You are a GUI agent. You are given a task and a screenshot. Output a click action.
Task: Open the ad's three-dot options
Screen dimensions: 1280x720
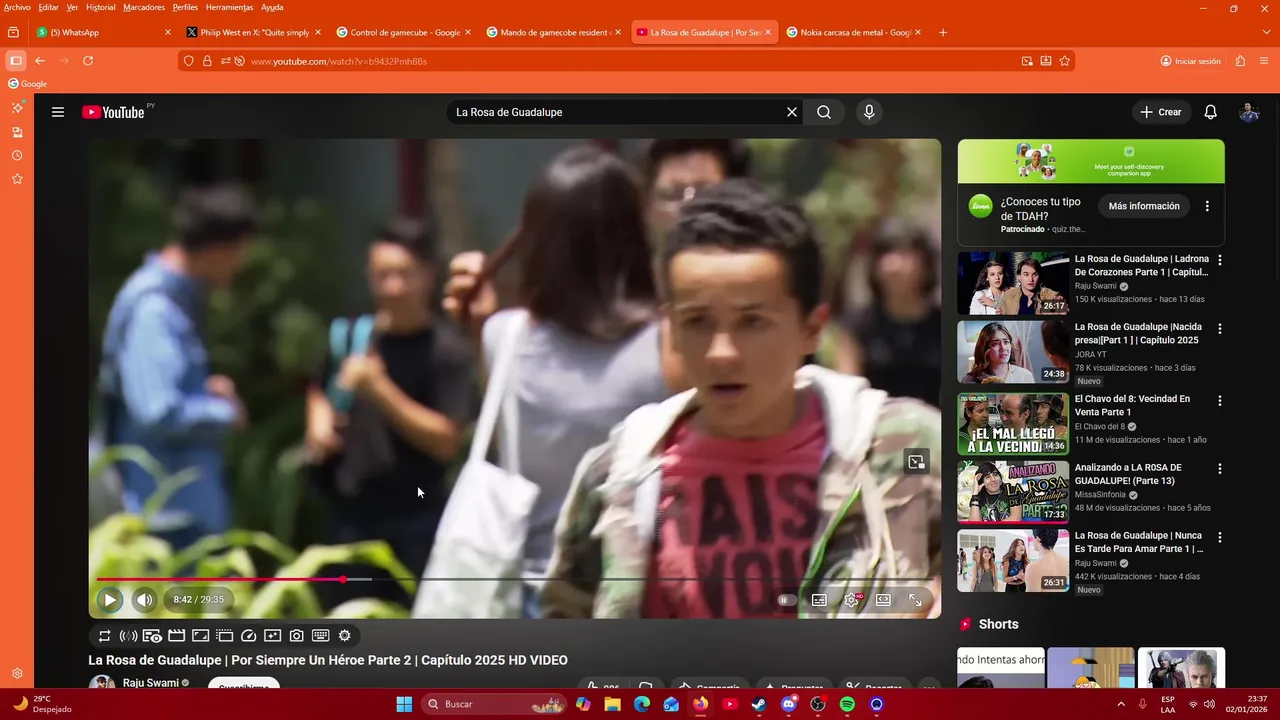tap(1207, 206)
